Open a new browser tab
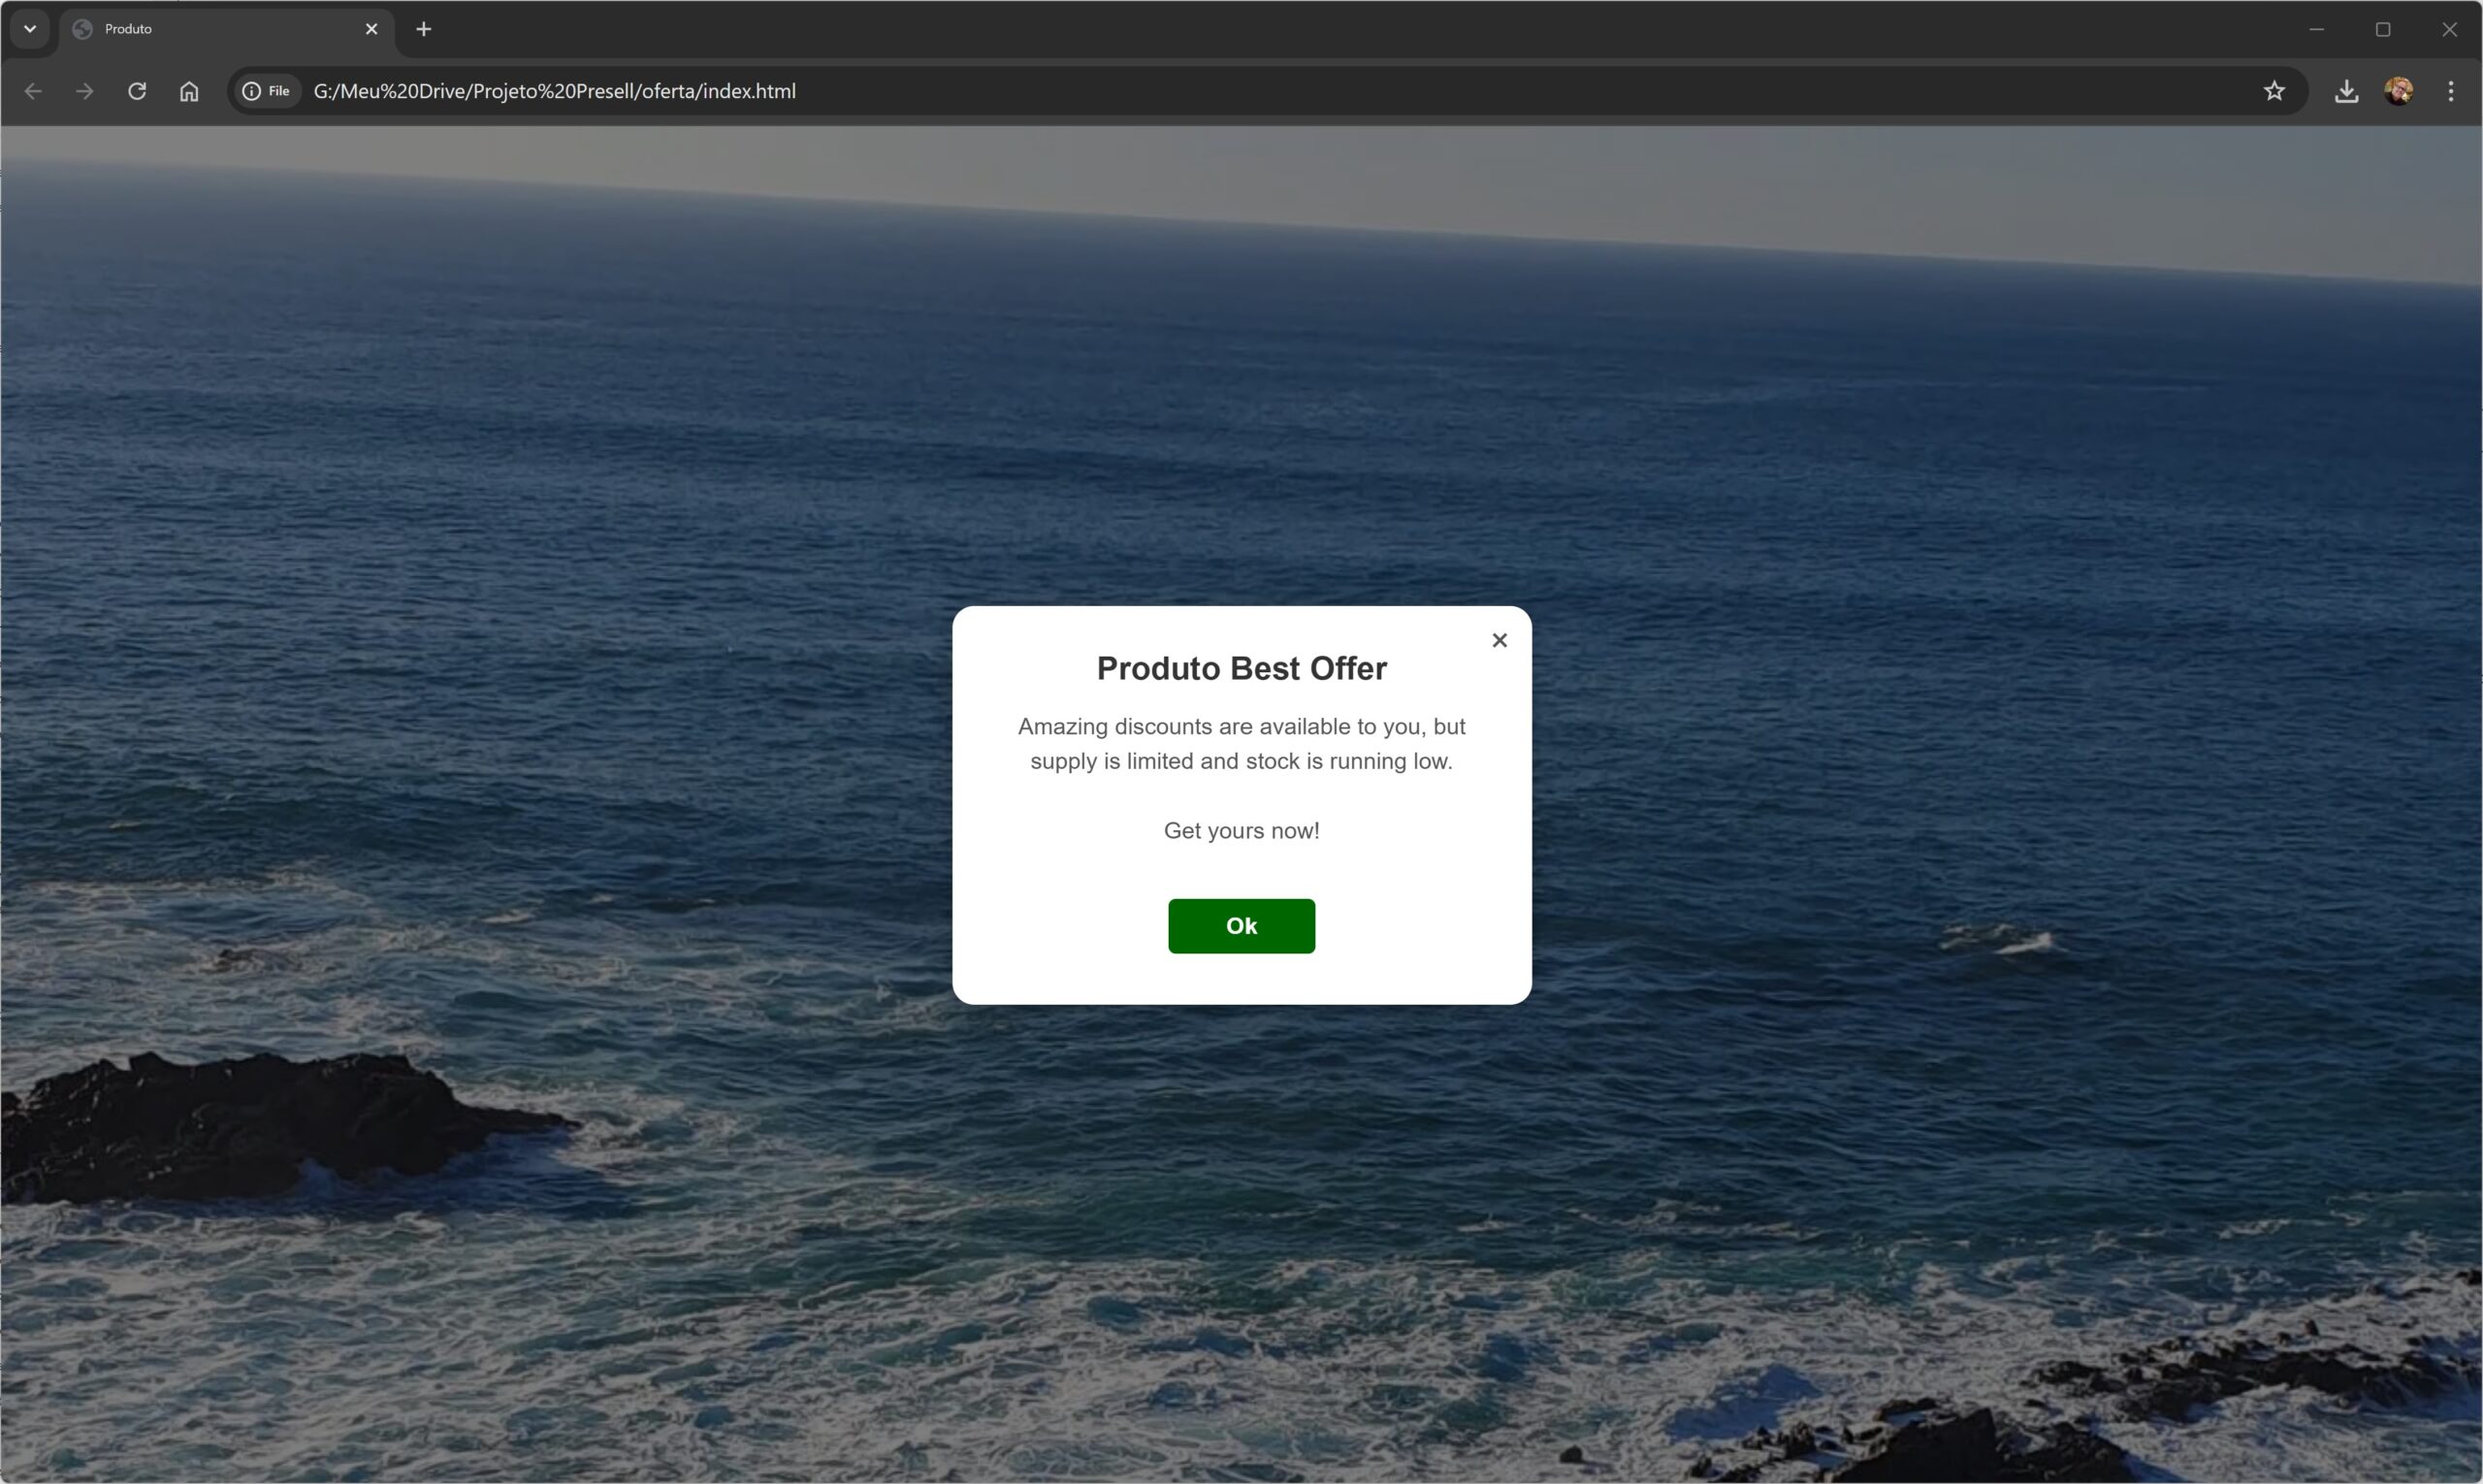Image resolution: width=2483 pixels, height=1484 pixels. (x=424, y=29)
